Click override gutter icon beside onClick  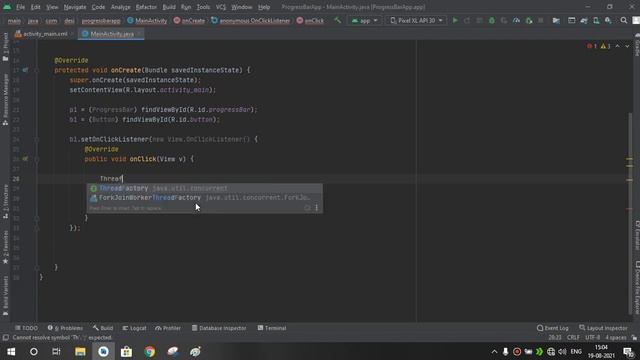coord(25,159)
